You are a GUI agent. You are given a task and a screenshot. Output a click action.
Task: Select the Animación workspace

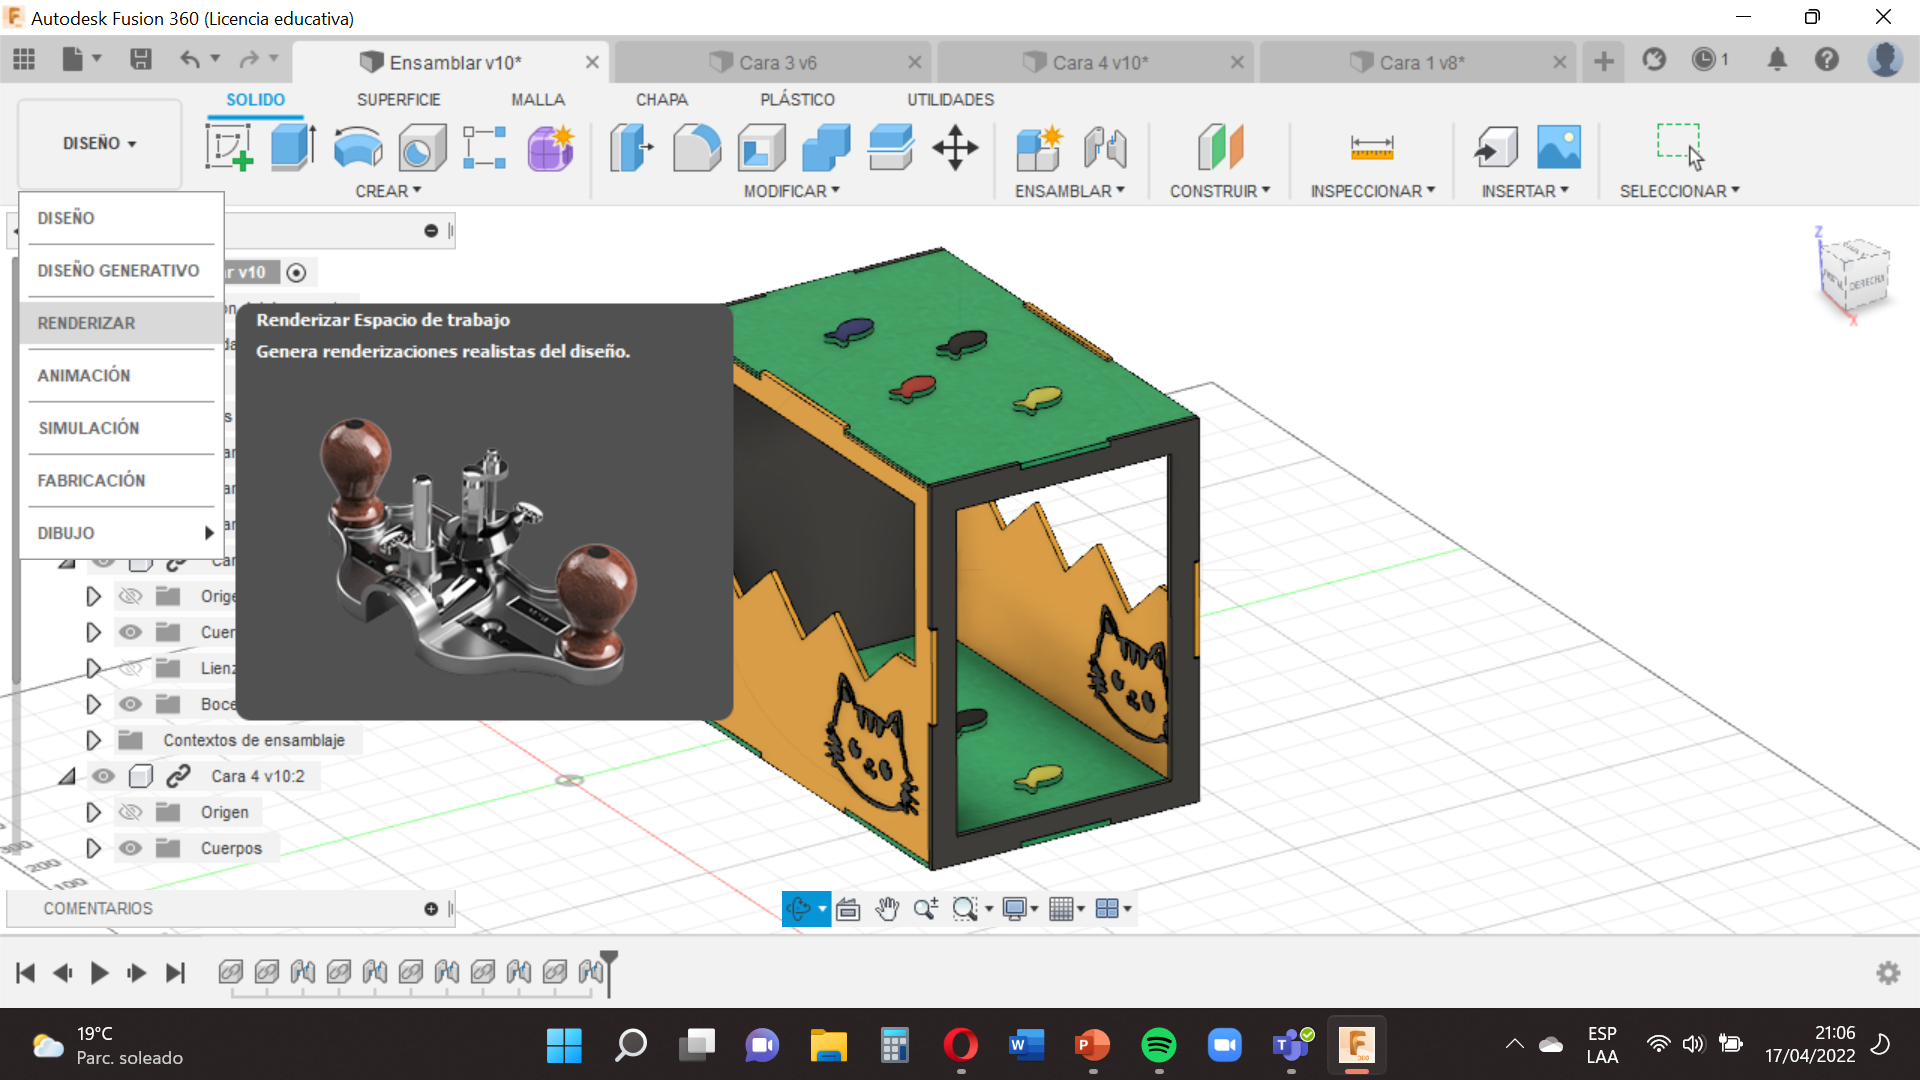click(84, 375)
